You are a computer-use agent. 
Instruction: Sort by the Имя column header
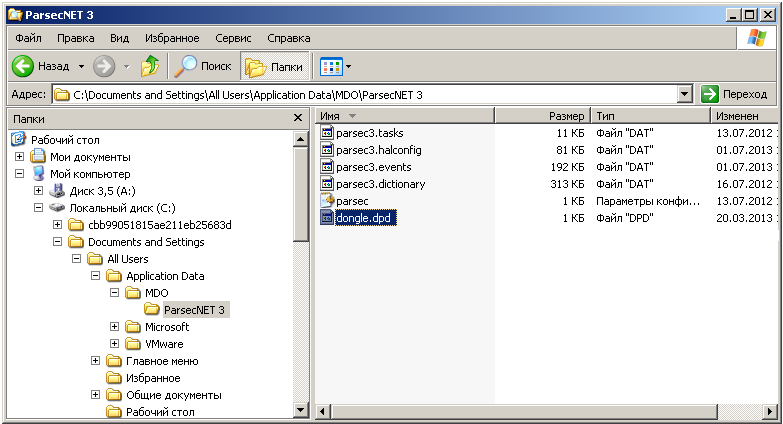click(404, 116)
